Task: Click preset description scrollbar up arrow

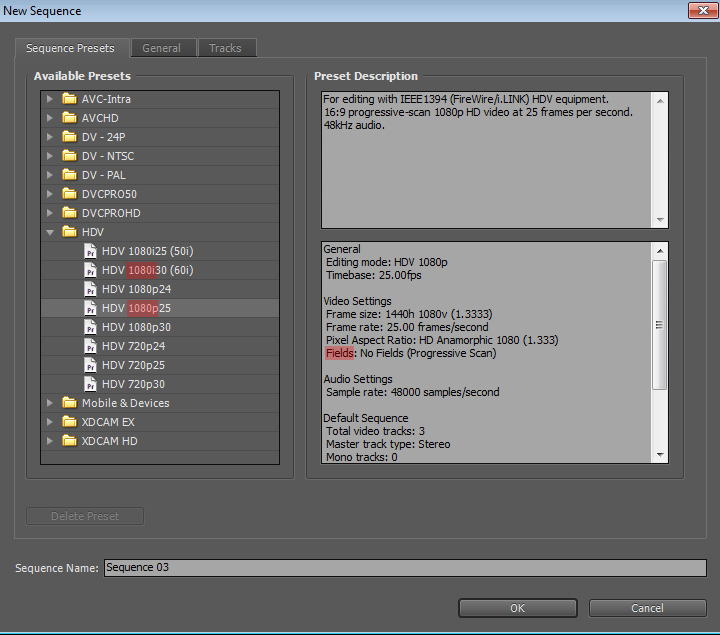Action: pyautogui.click(x=660, y=101)
